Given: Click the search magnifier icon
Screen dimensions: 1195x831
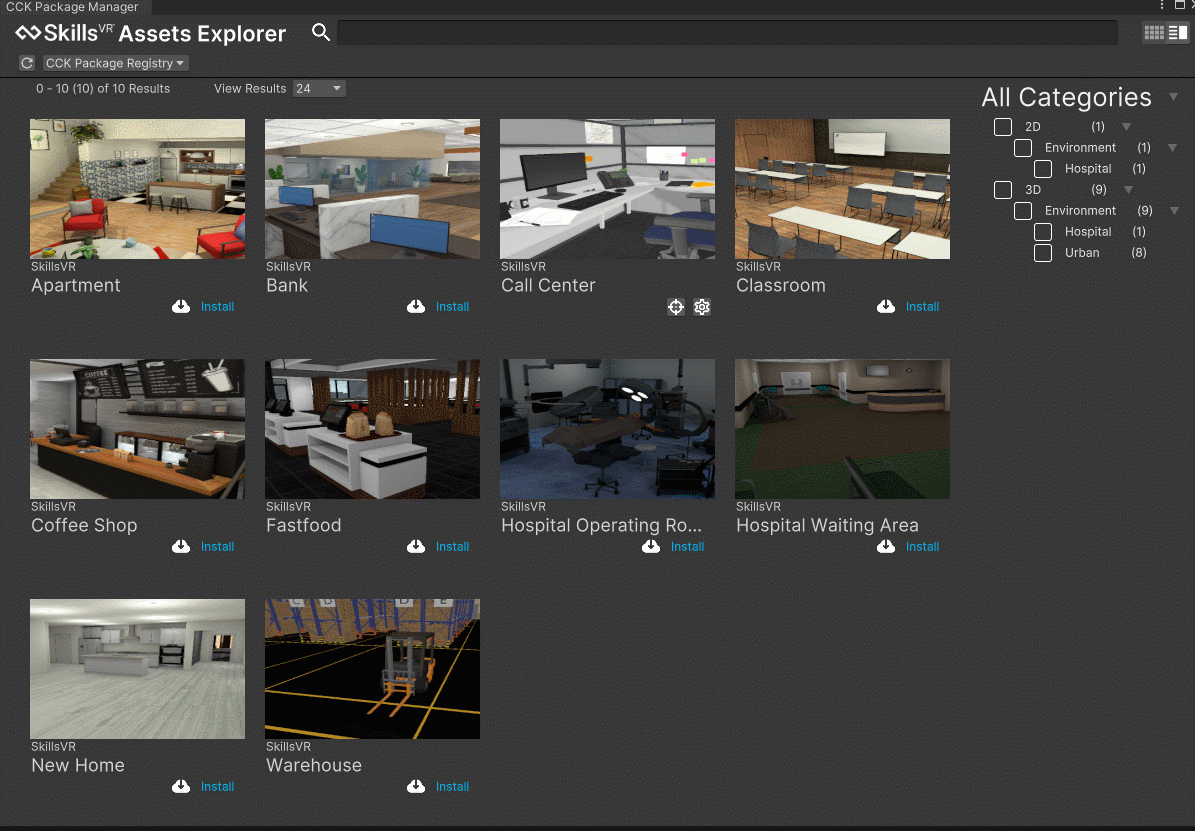Looking at the screenshot, I should (321, 32).
